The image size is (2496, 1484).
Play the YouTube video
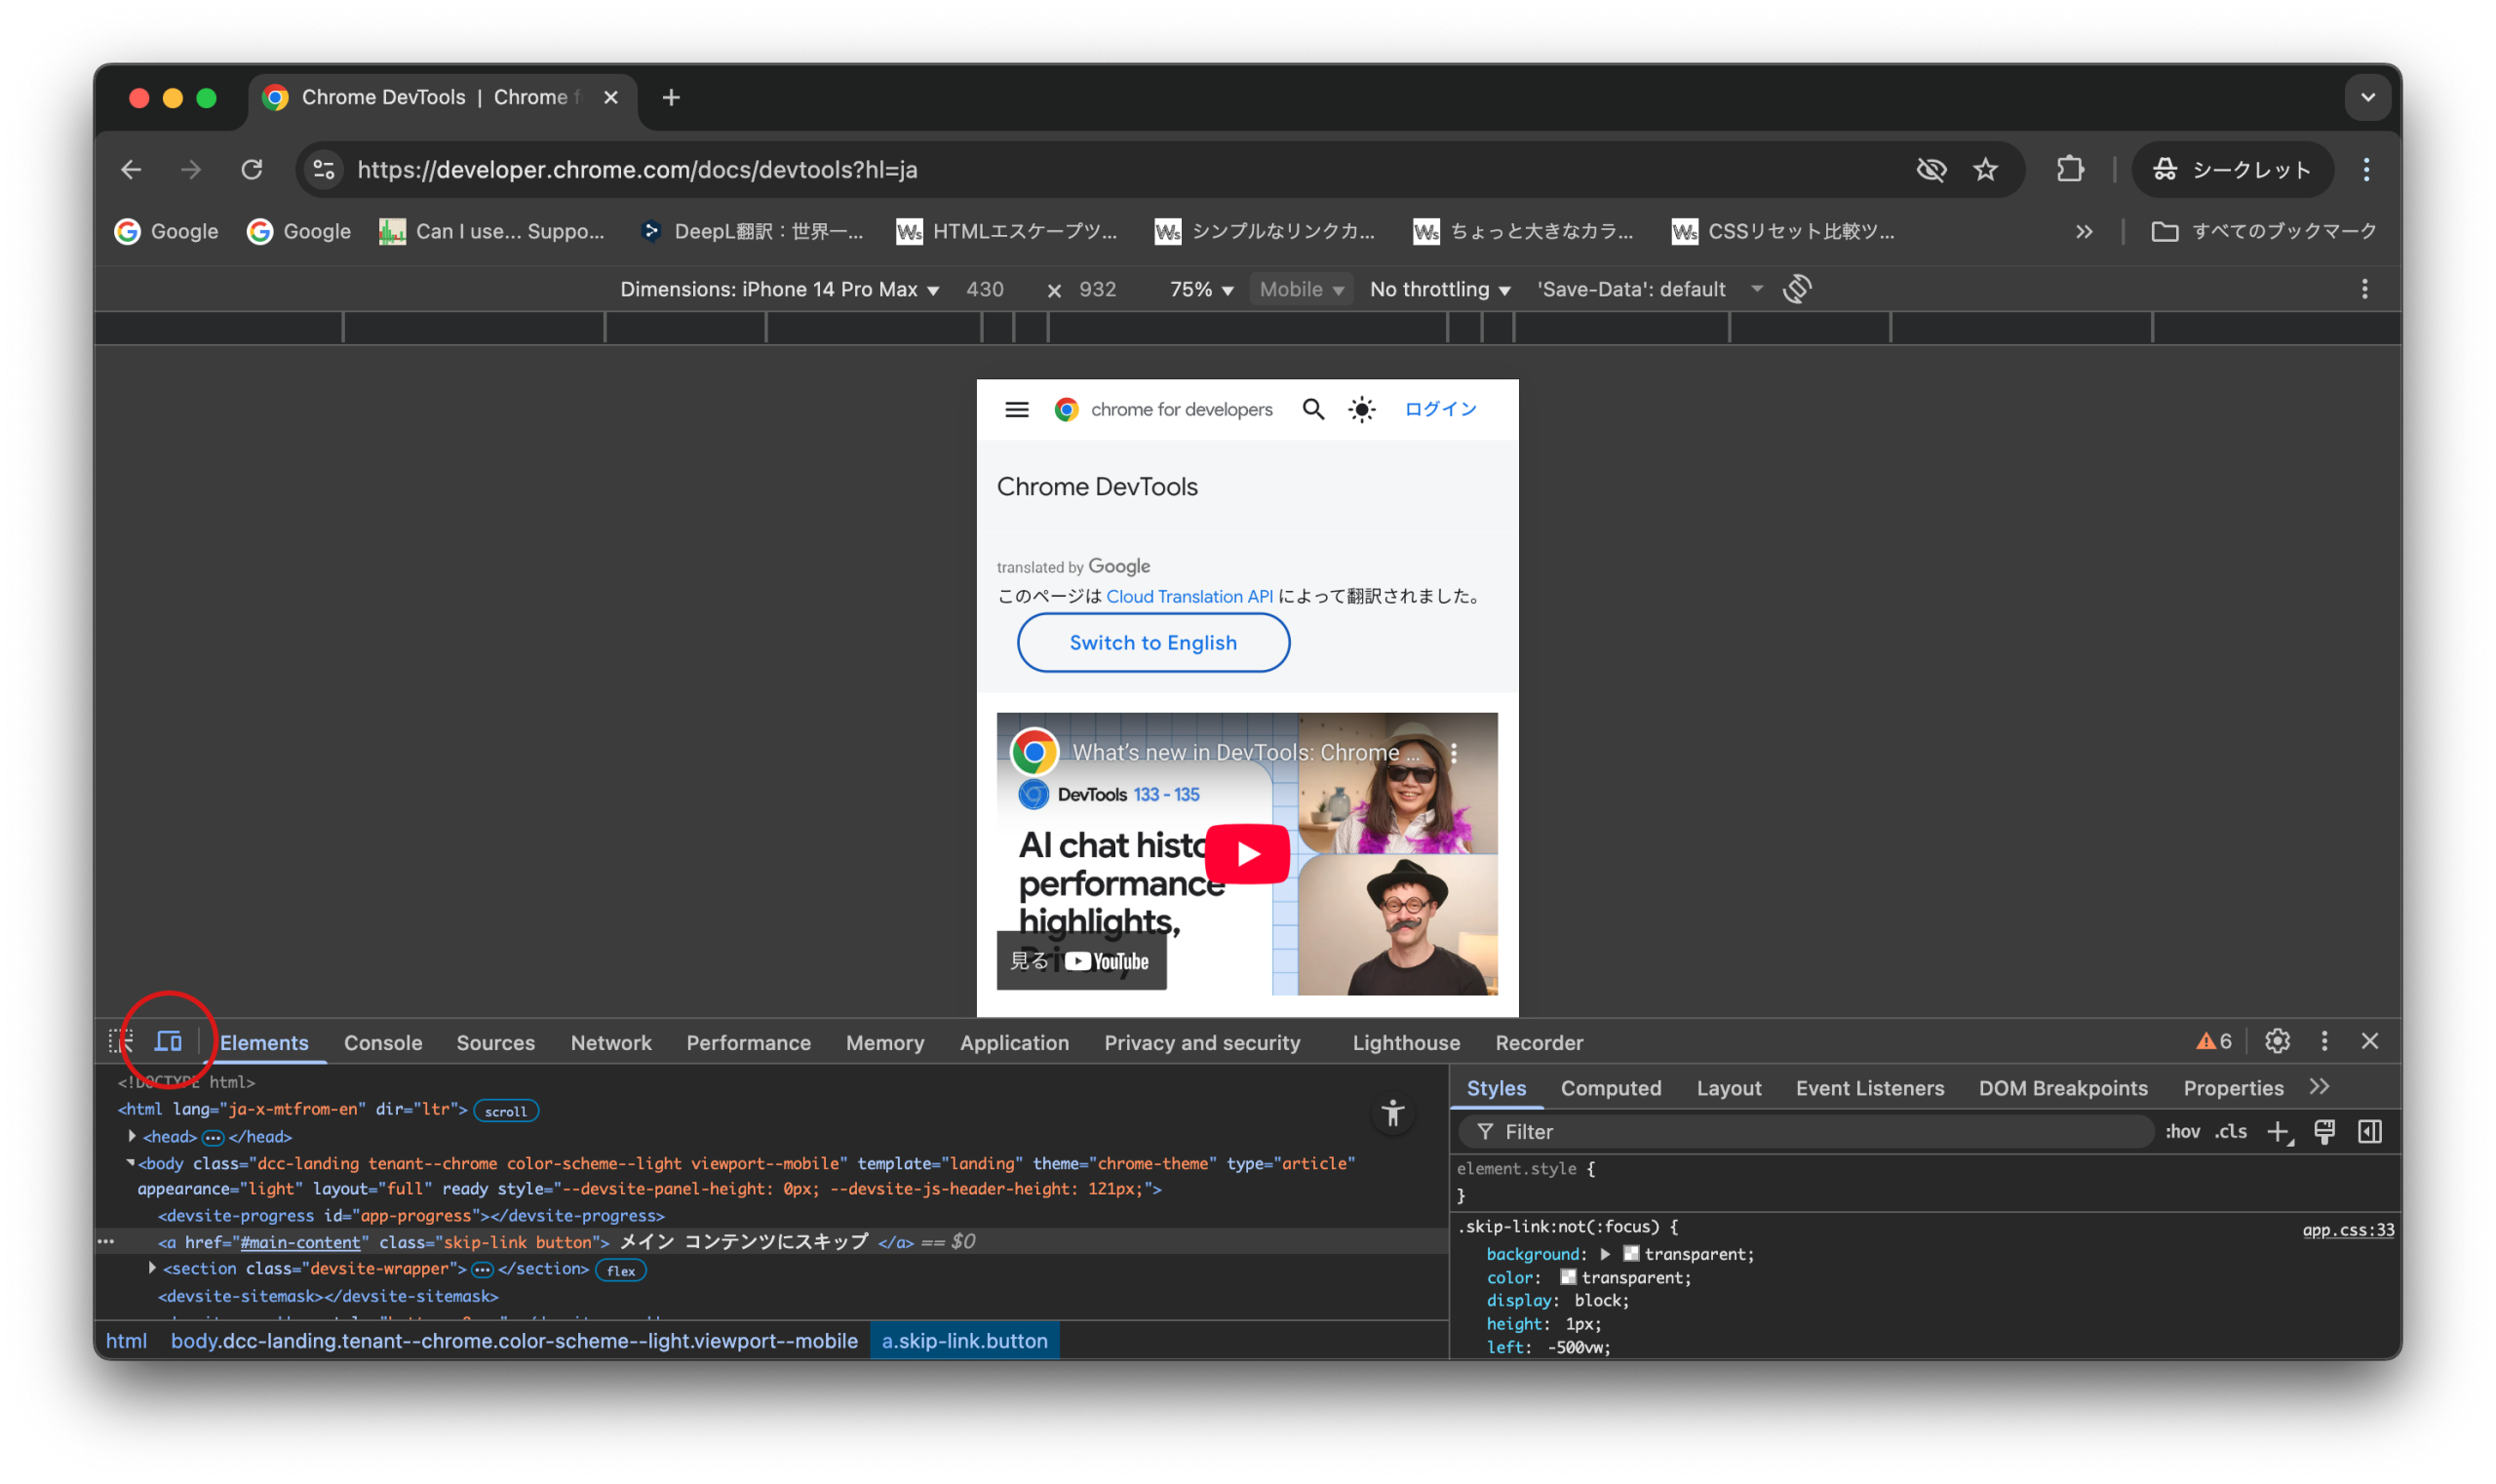1247,853
